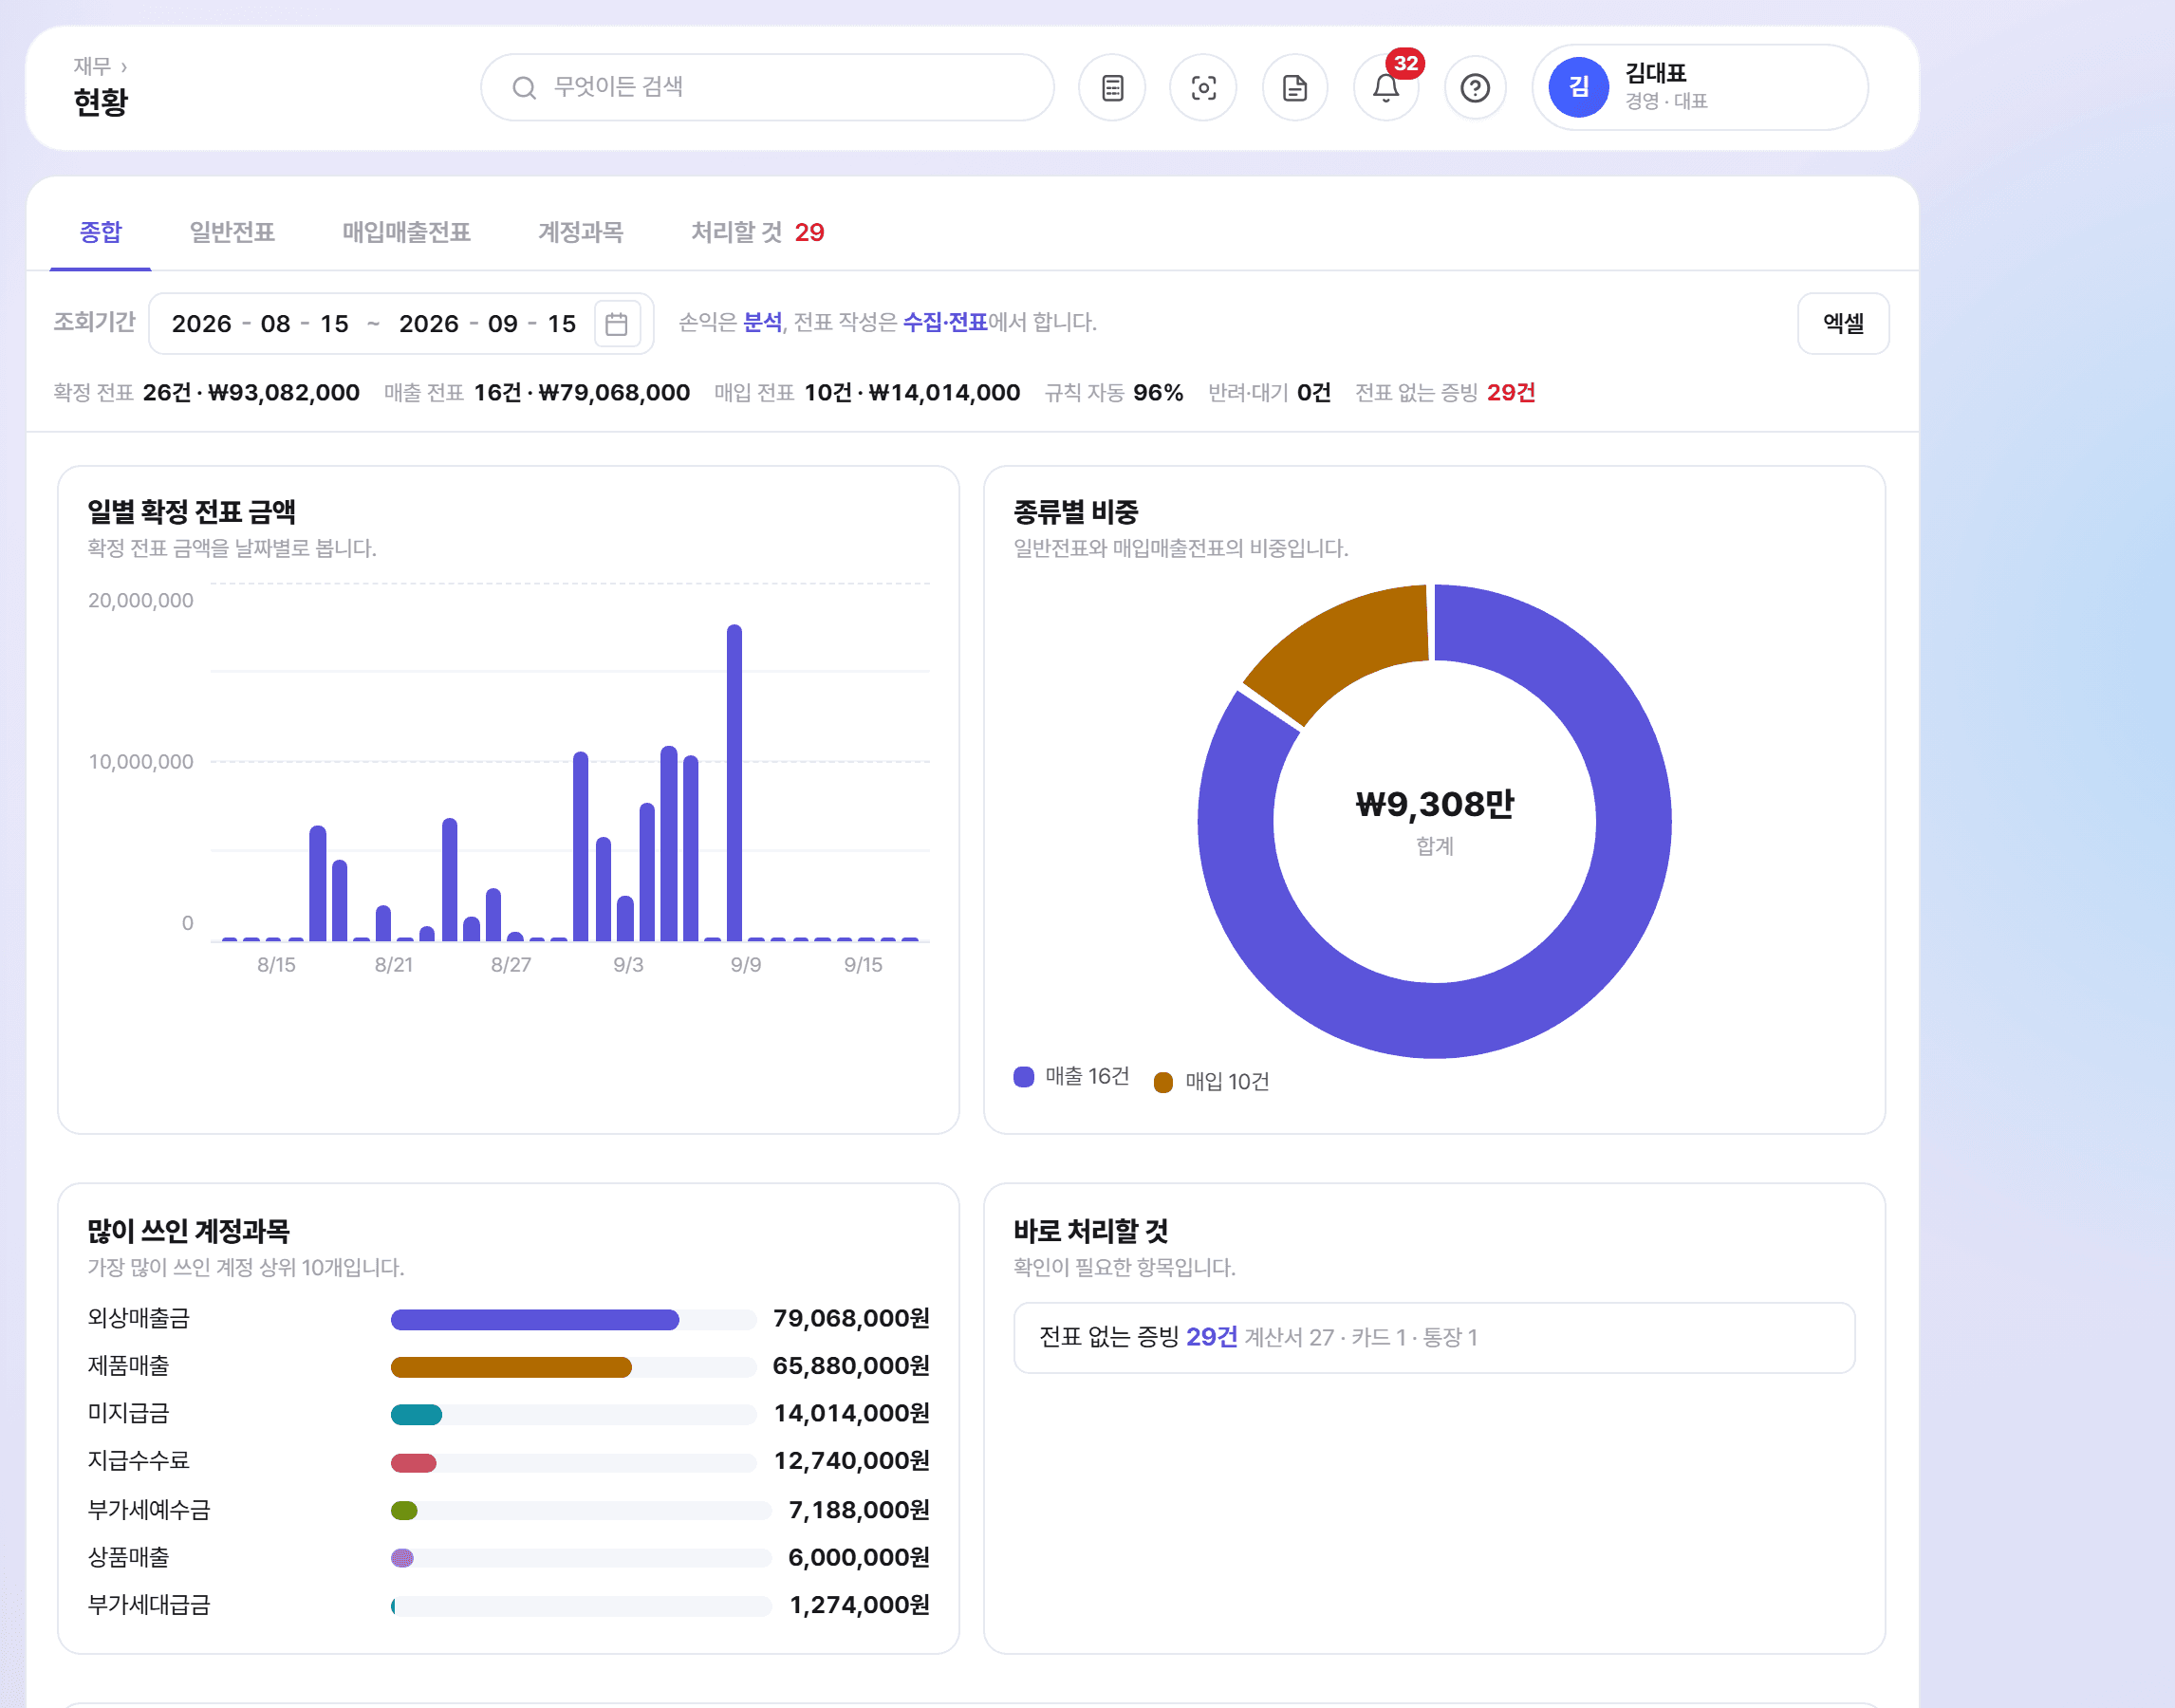Open the calculator icon in header
This screenshot has width=2175, height=1708.
[1112, 88]
